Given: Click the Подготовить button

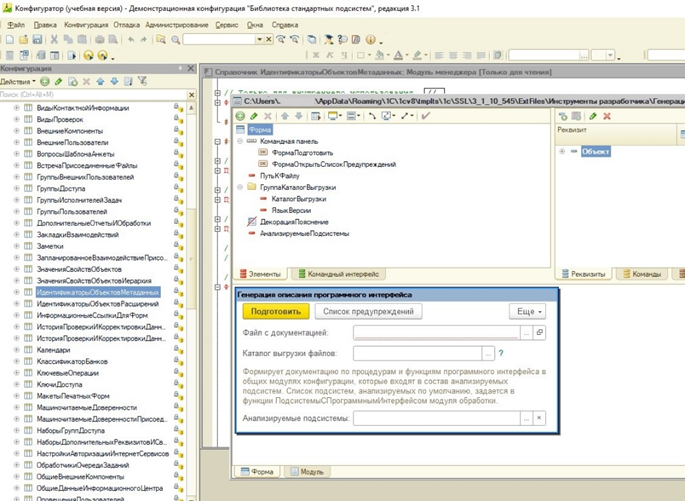Looking at the screenshot, I should [x=276, y=311].
